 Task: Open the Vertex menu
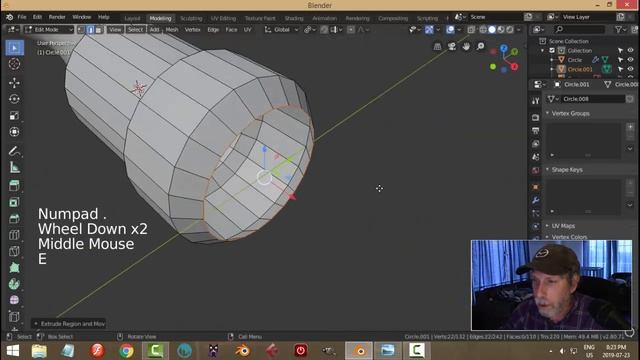[192, 30]
